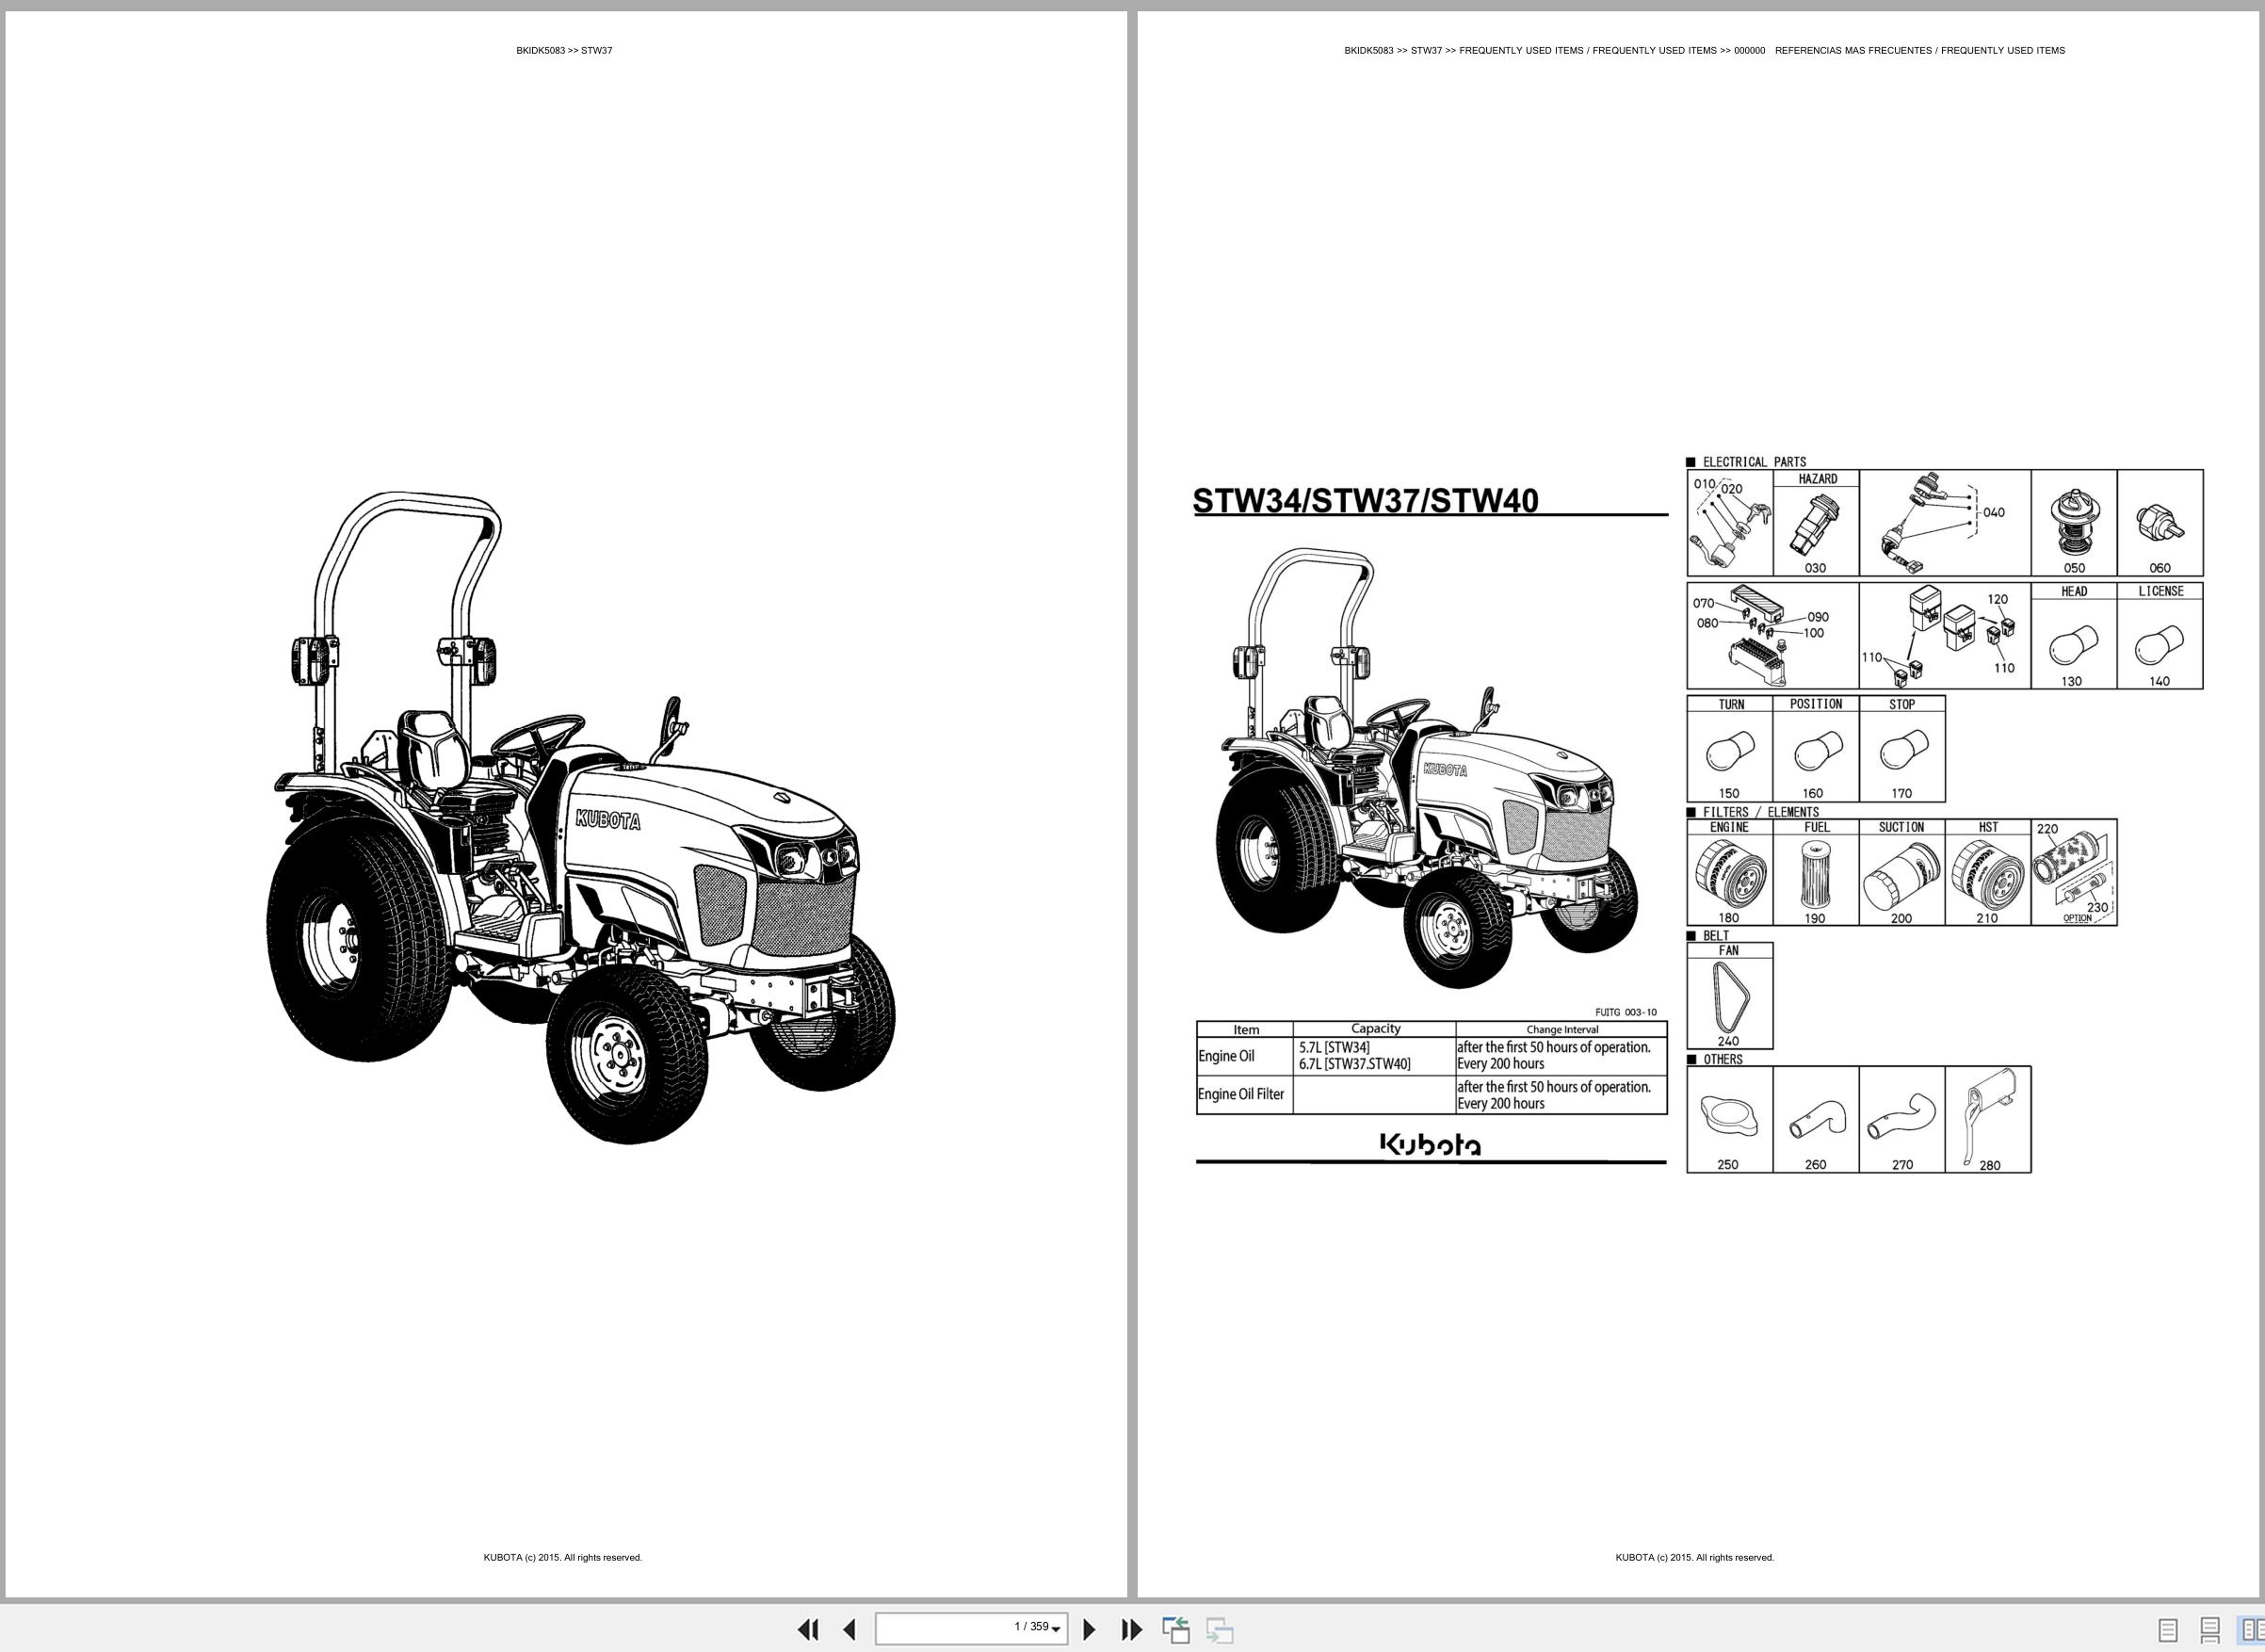Click the ELECTRICAL PARTS section heading
This screenshot has height=1652, width=2265.
pyautogui.click(x=1754, y=462)
